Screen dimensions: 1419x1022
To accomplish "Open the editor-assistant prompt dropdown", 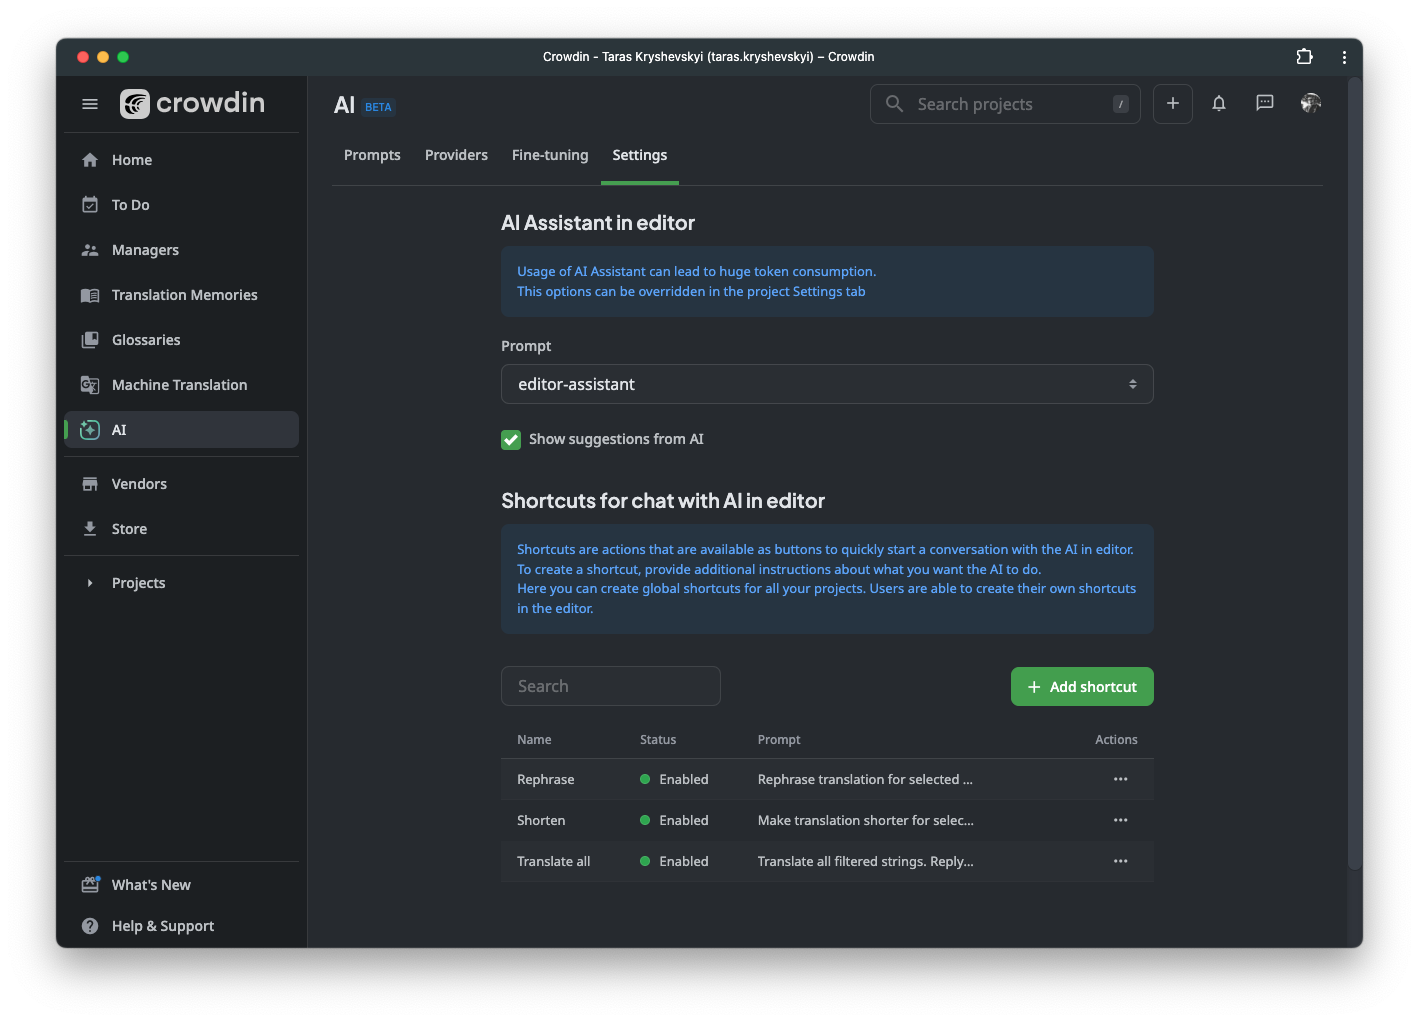I will (x=827, y=384).
